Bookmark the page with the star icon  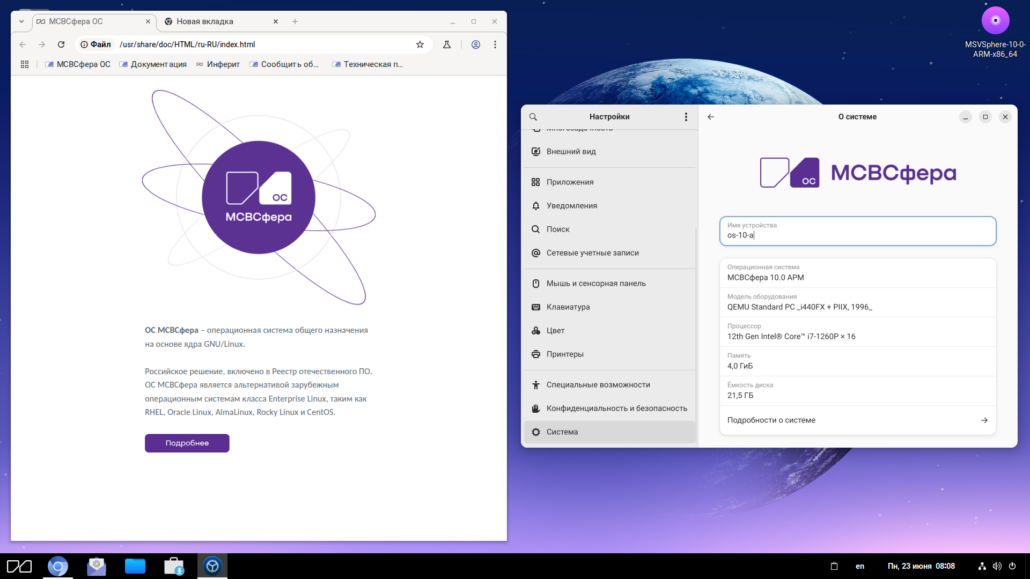(419, 44)
